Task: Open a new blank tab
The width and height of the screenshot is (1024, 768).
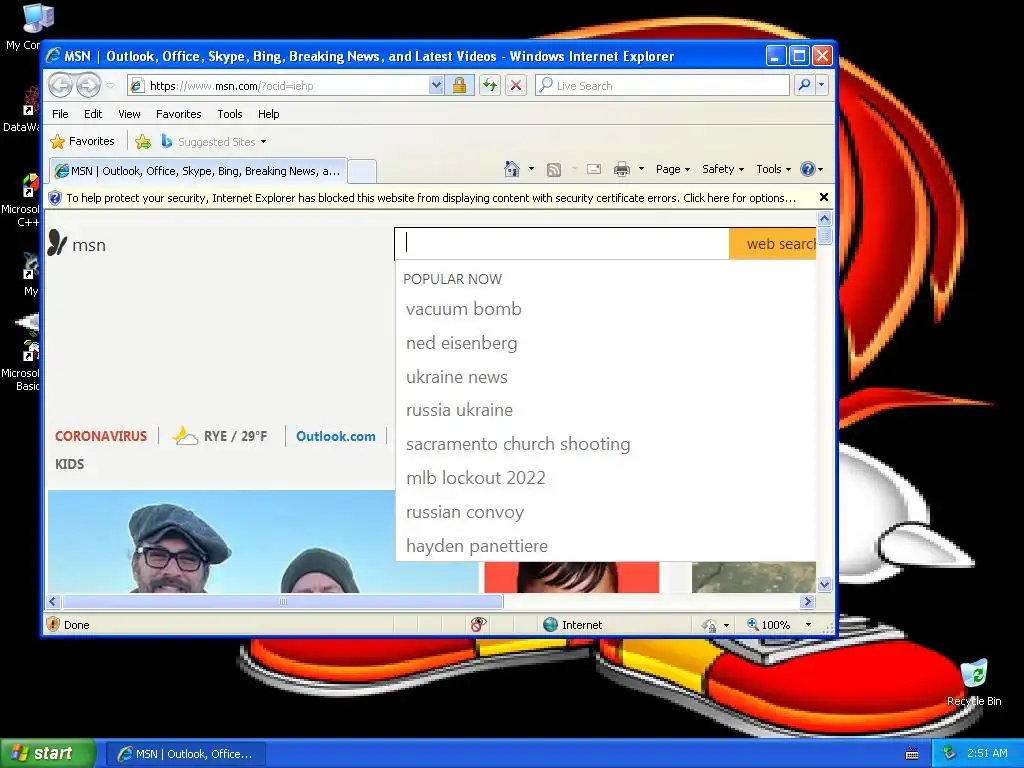Action: click(362, 172)
